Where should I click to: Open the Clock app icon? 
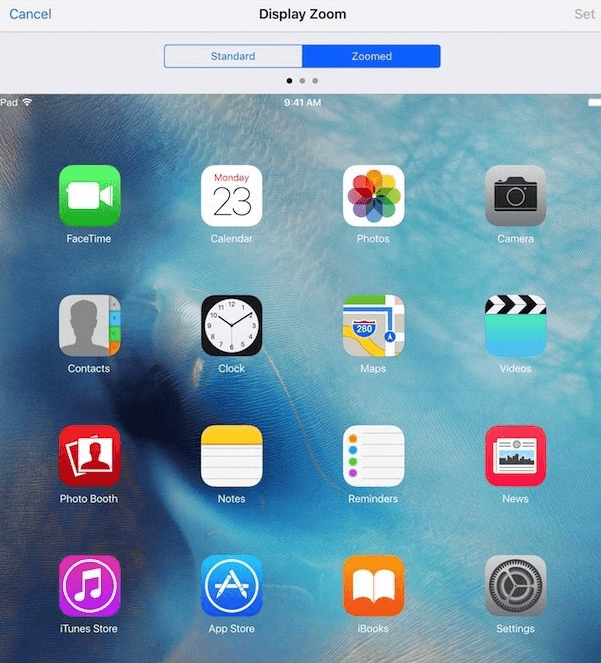[x=231, y=326]
